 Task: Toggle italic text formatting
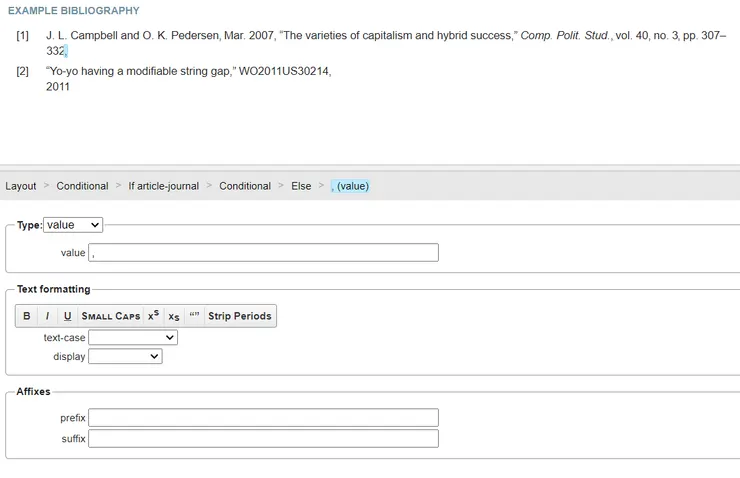pyautogui.click(x=47, y=316)
